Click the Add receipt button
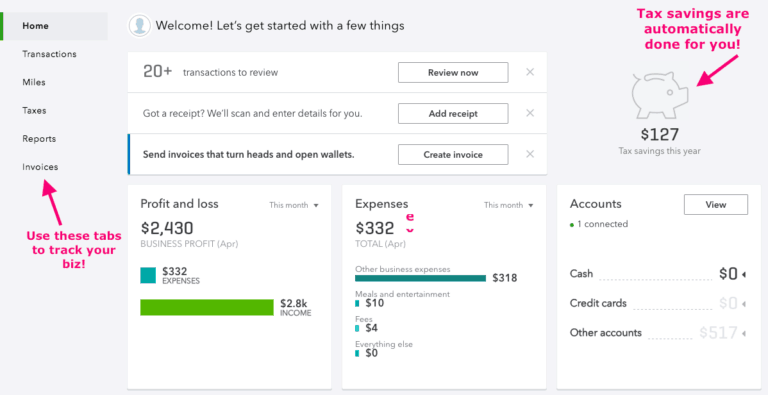The height and width of the screenshot is (395, 768). (x=453, y=114)
